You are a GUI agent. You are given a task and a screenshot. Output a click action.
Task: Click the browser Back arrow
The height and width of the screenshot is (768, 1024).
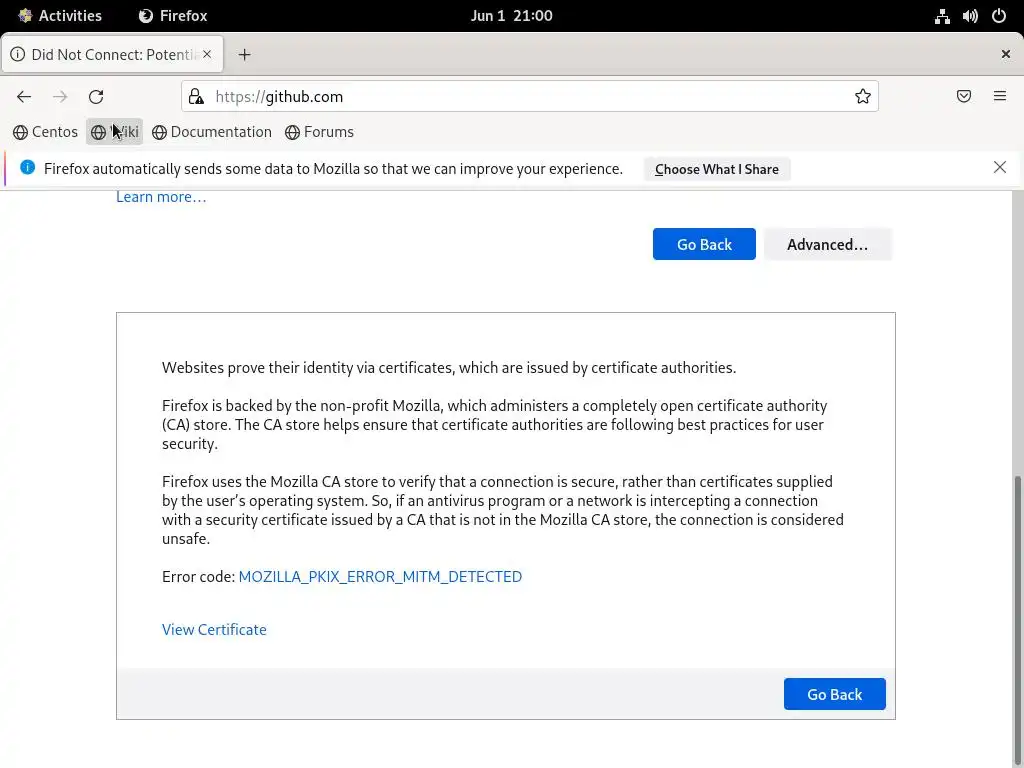pyautogui.click(x=24, y=97)
